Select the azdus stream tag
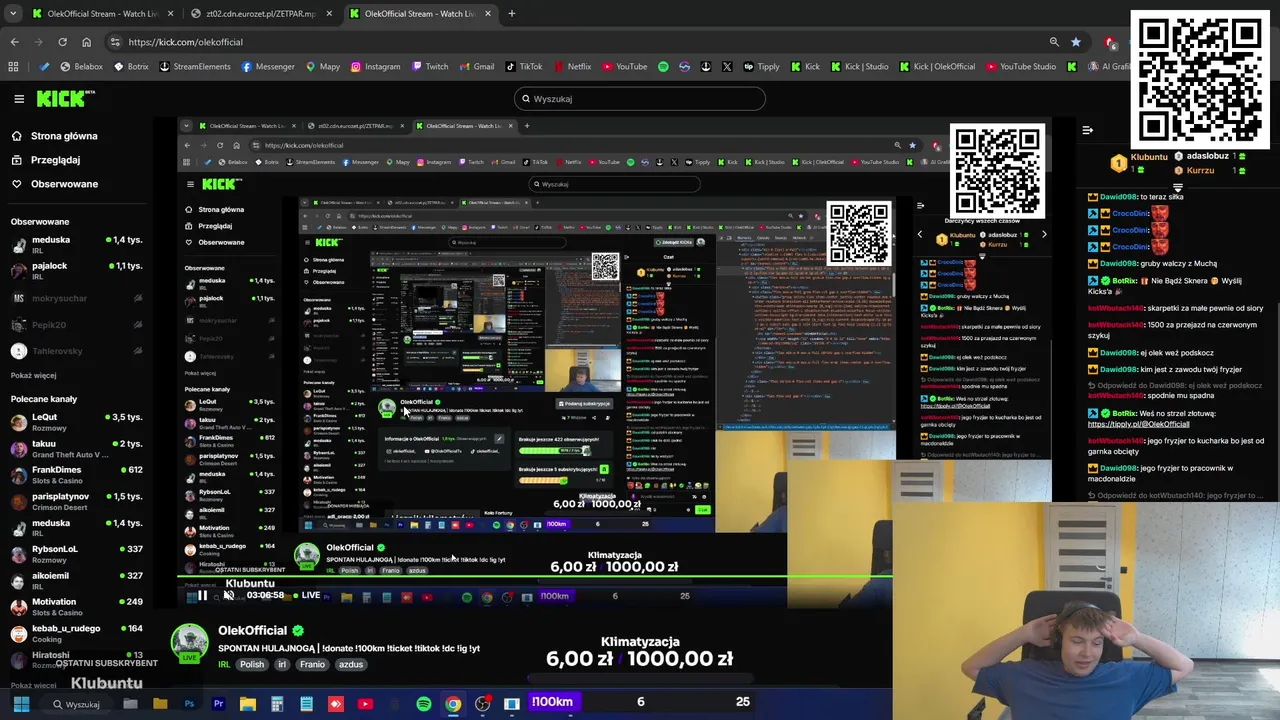Viewport: 1280px width, 720px height. pyautogui.click(x=350, y=664)
